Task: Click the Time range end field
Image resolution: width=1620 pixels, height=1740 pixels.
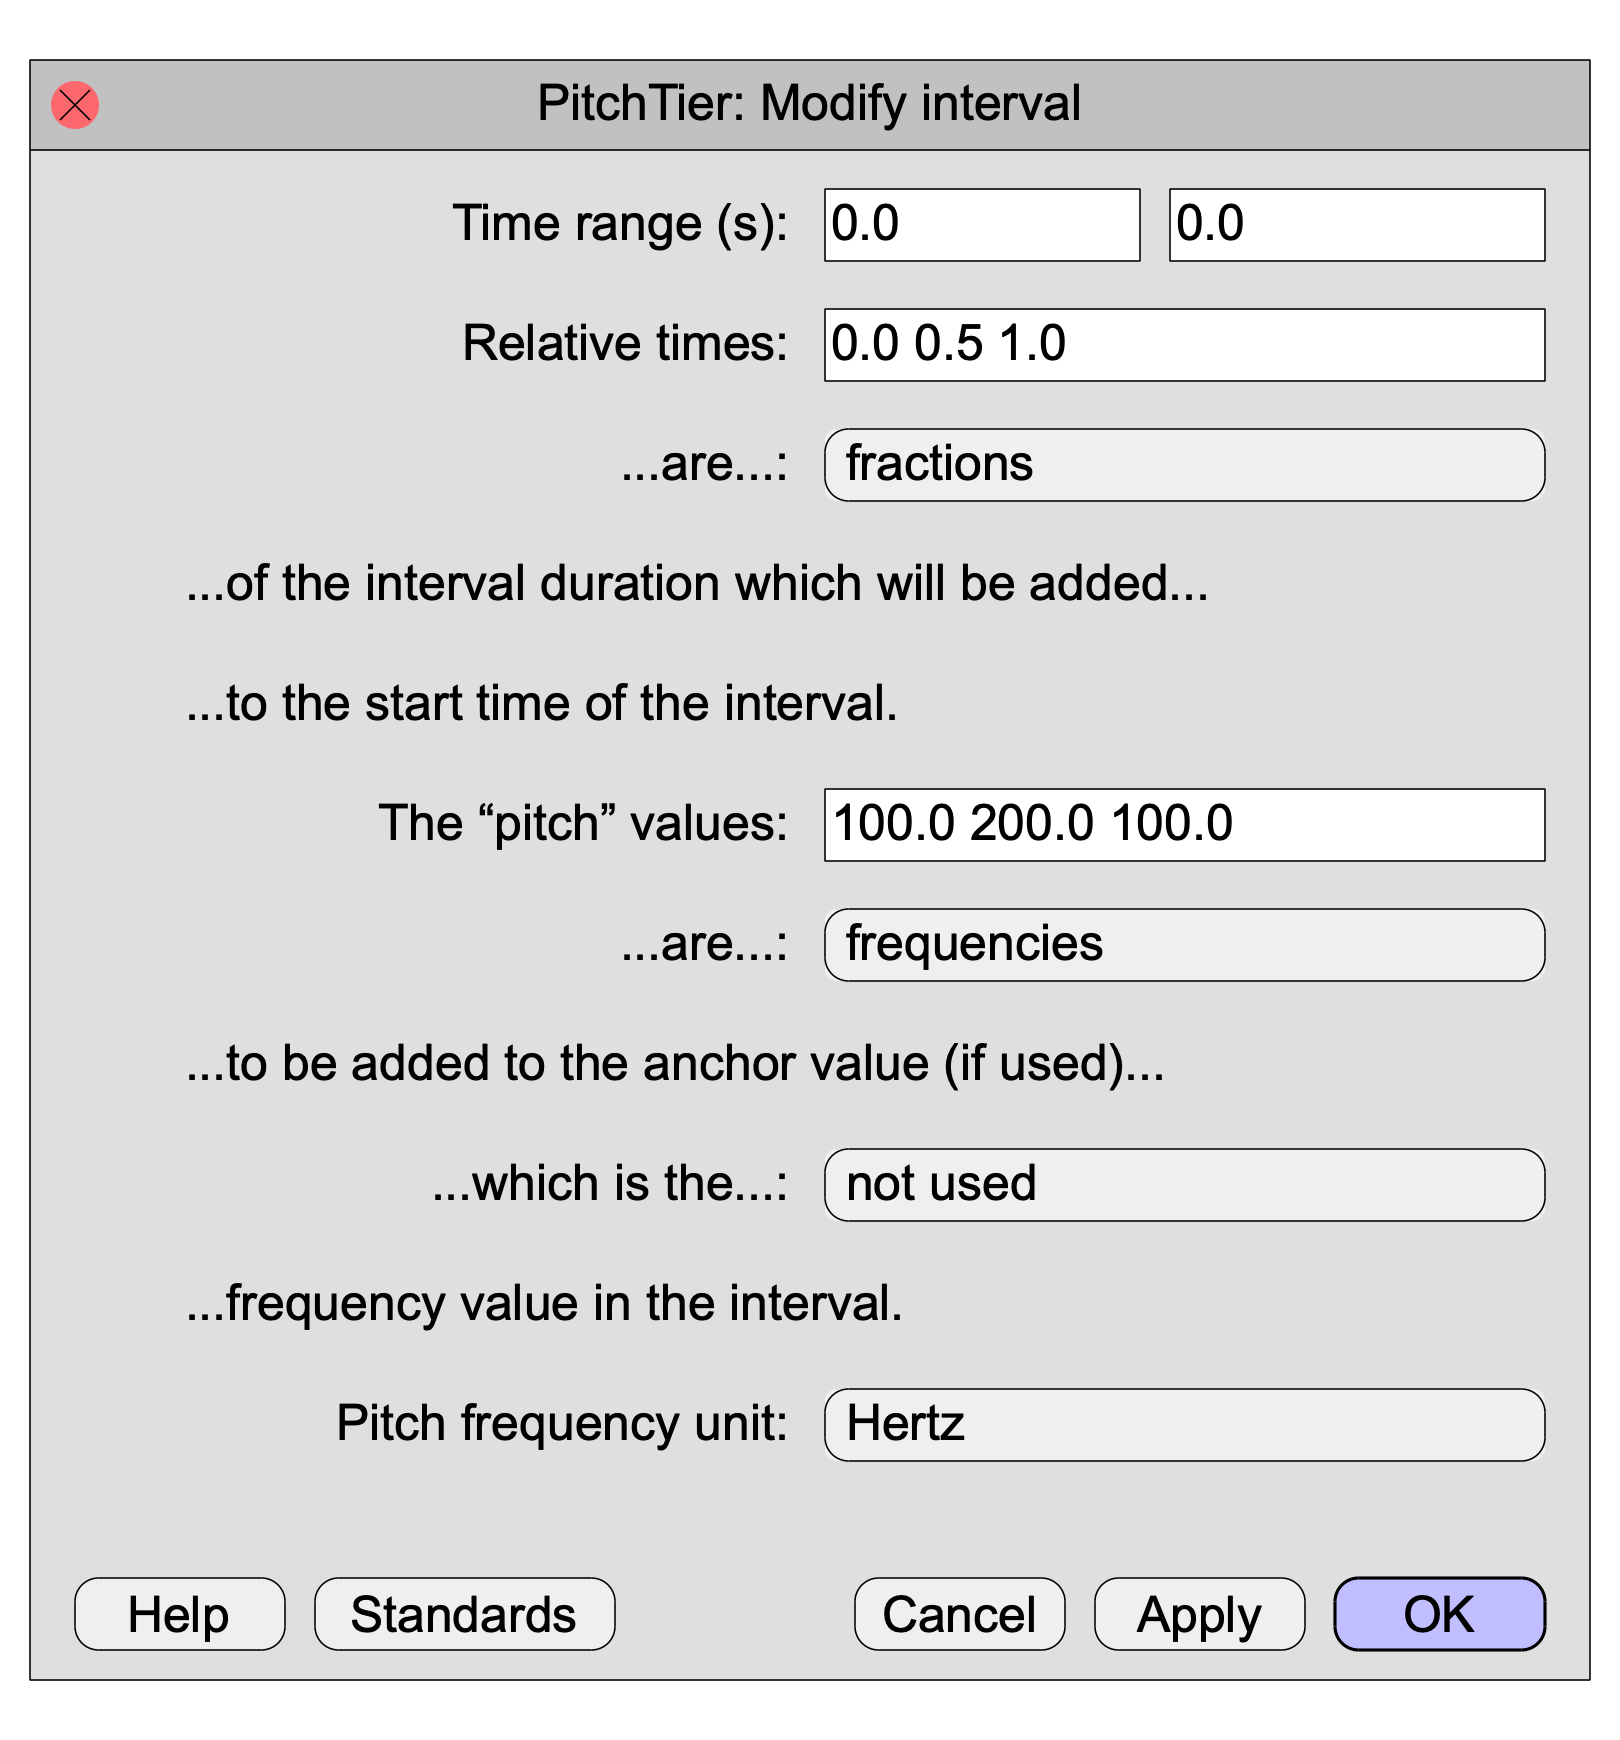Action: tap(1357, 225)
